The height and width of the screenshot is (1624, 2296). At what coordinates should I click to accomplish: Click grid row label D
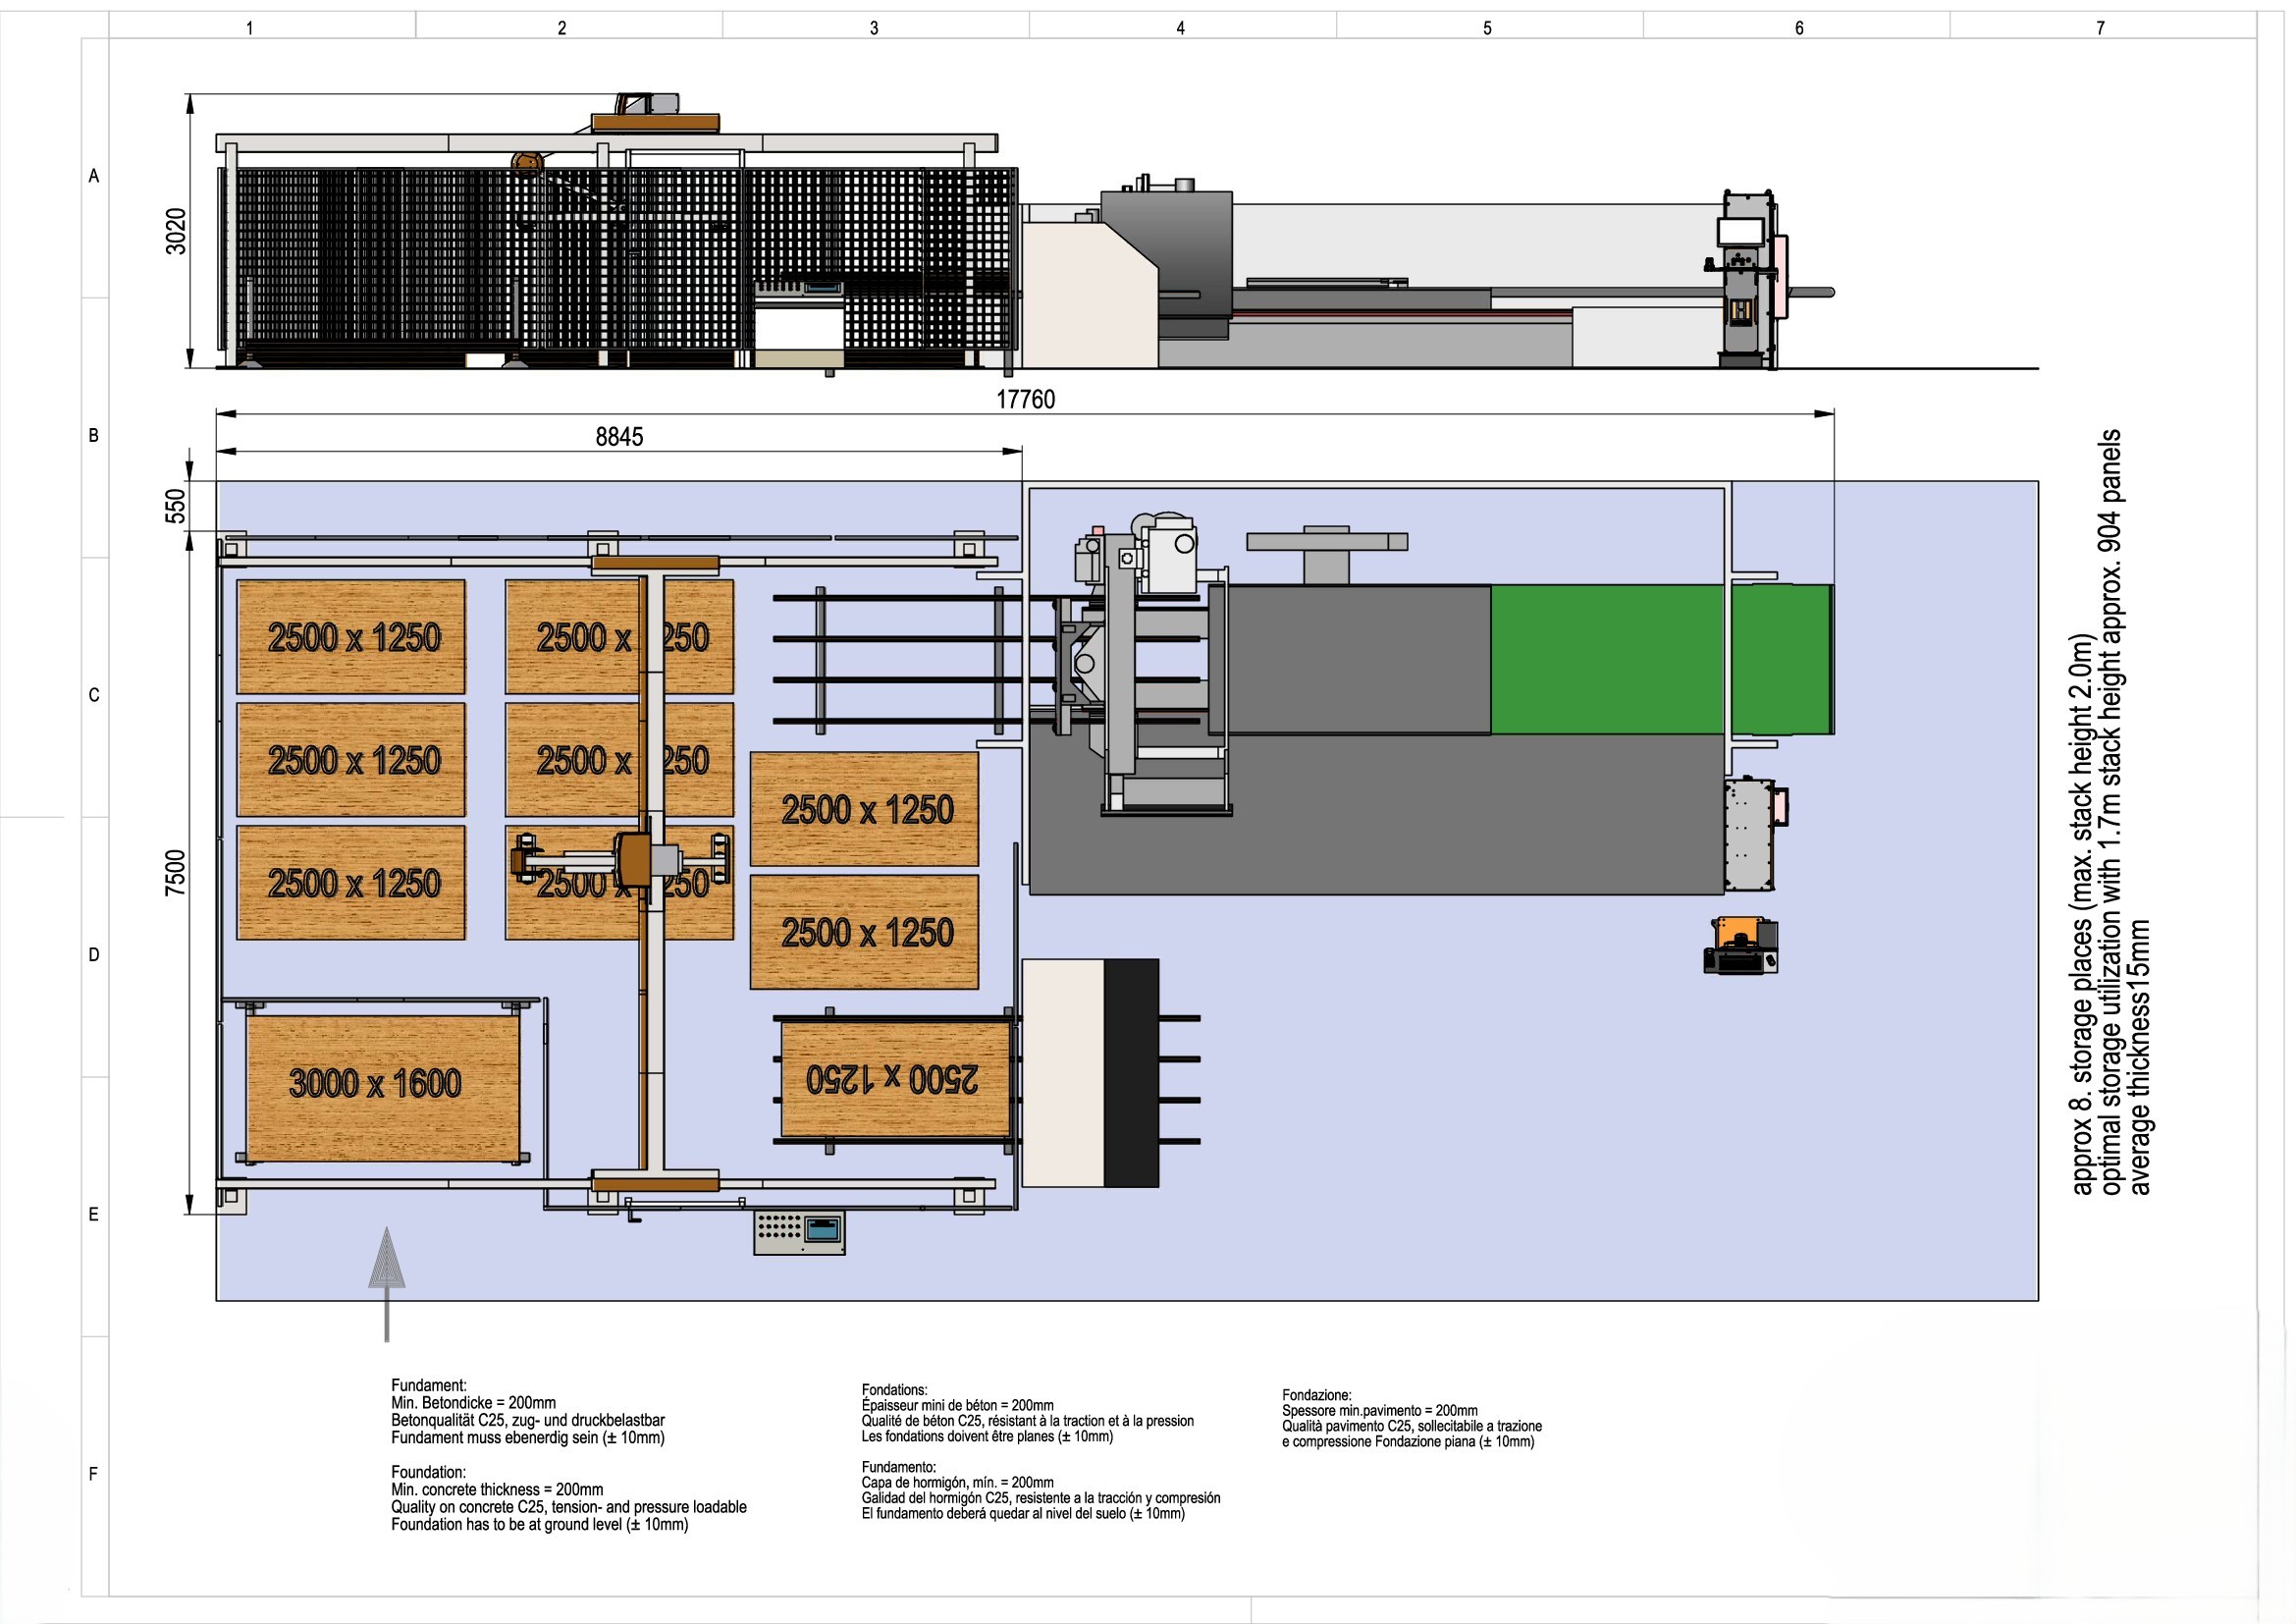[94, 955]
